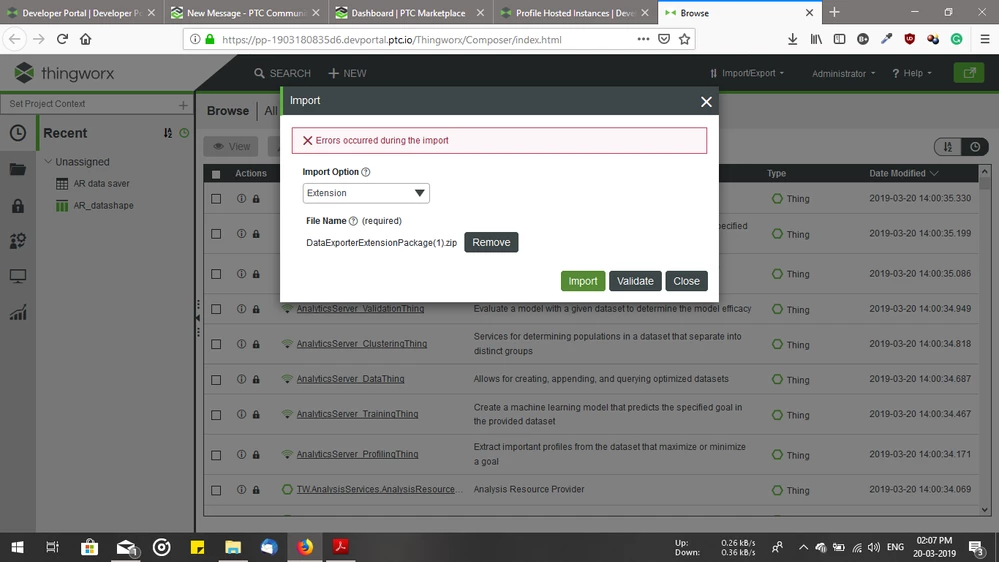Switch to Dashboard PTC Marketplace tab
The width and height of the screenshot is (999, 562).
(x=411, y=13)
